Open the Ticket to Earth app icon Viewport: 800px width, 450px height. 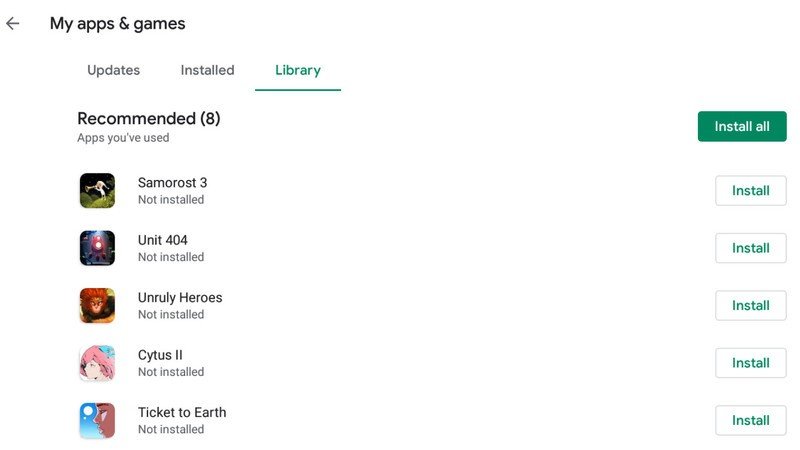pyautogui.click(x=97, y=421)
